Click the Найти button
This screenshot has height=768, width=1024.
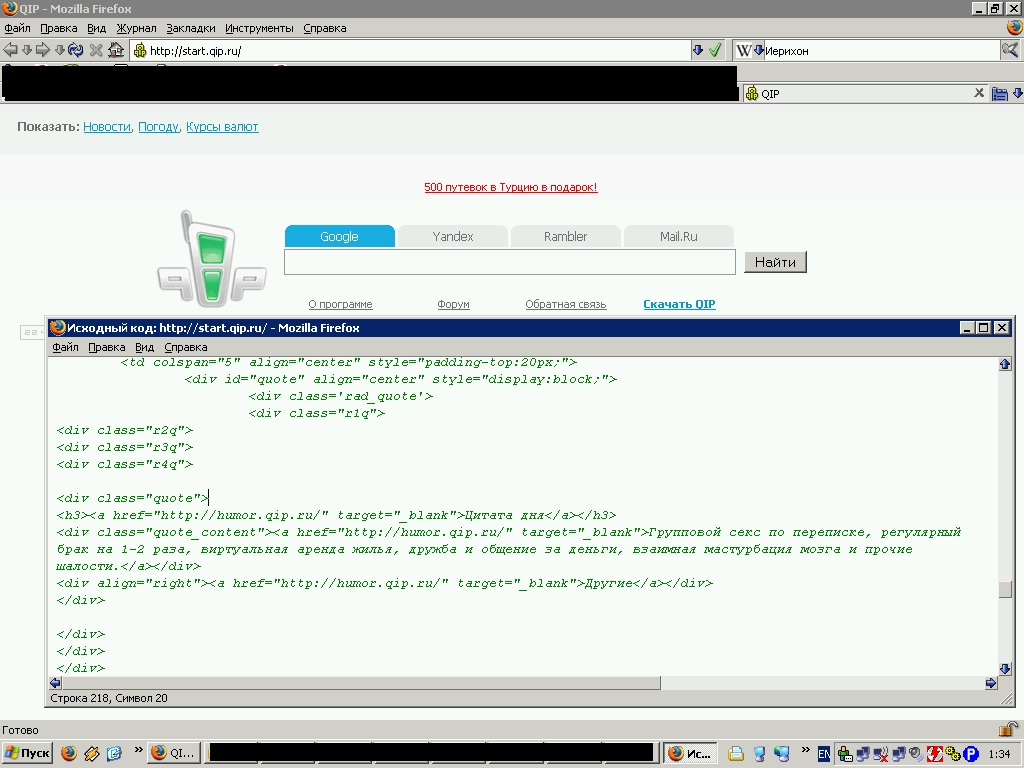click(x=775, y=262)
